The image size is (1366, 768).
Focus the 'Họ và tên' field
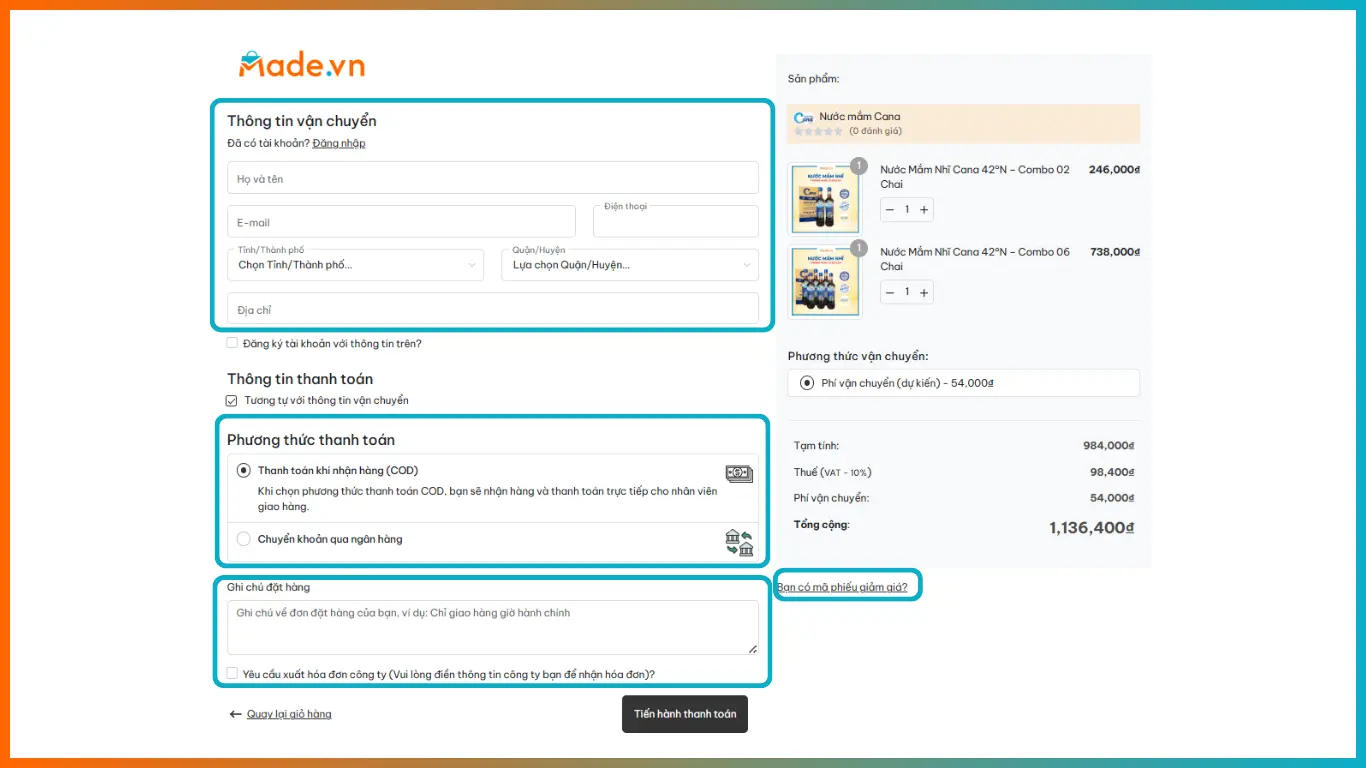pos(493,178)
